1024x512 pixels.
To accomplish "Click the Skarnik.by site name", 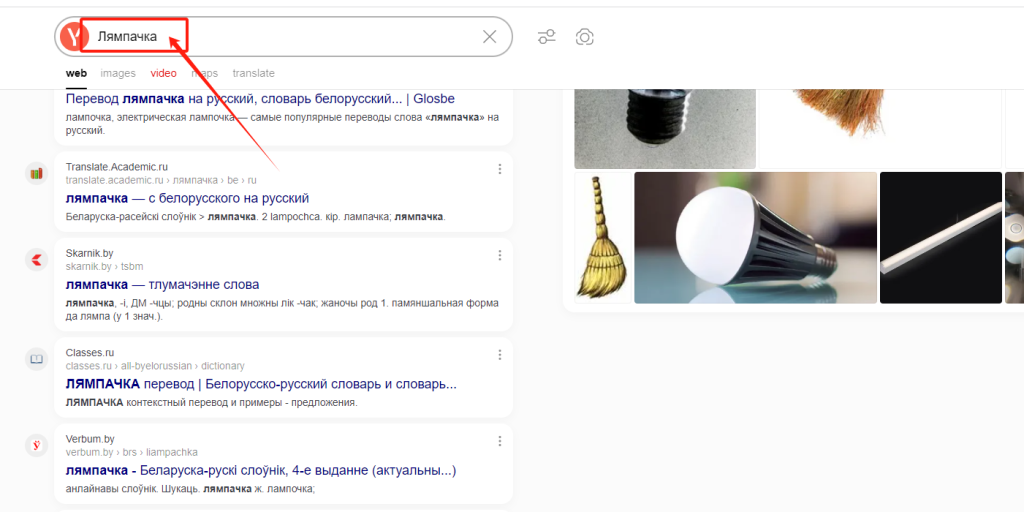I will tap(89, 253).
